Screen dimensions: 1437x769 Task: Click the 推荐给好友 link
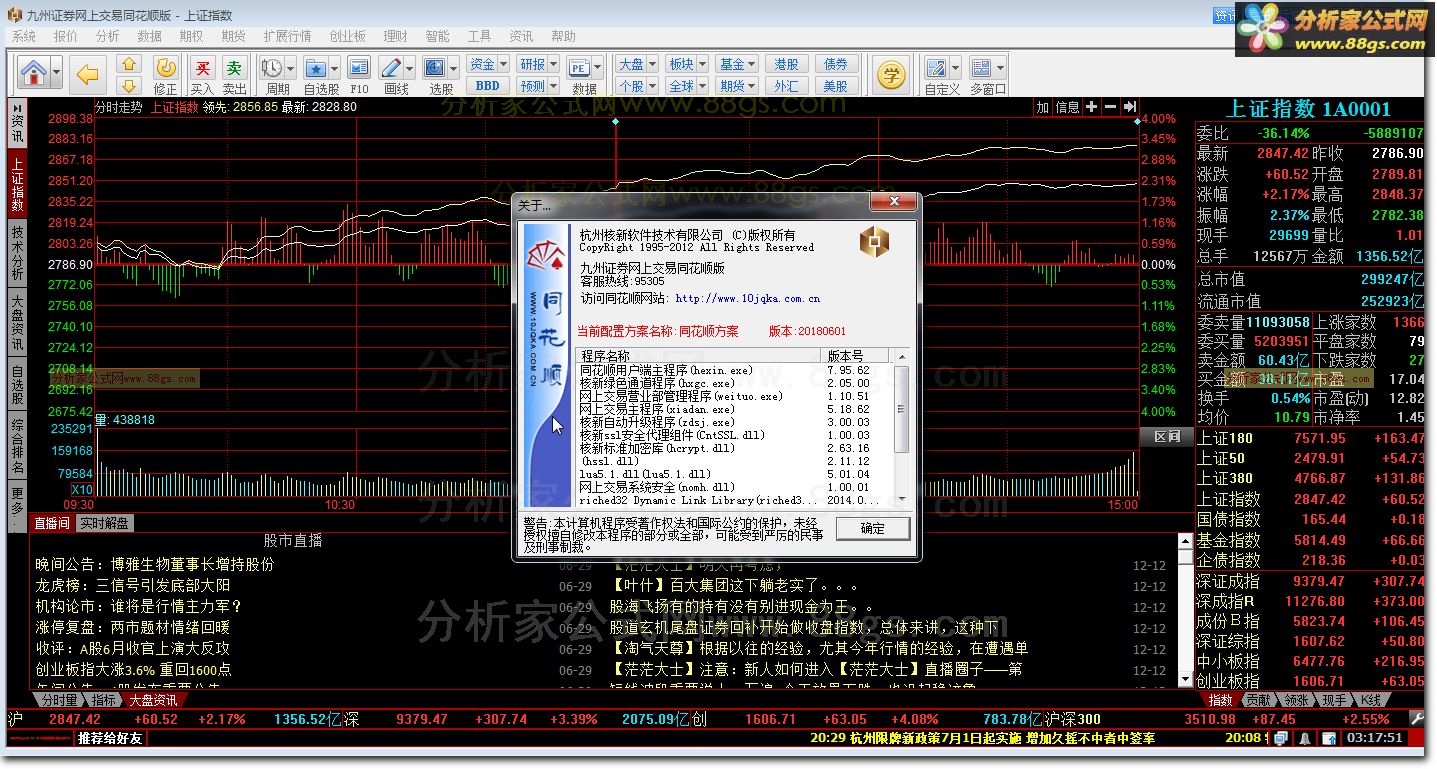[110, 739]
